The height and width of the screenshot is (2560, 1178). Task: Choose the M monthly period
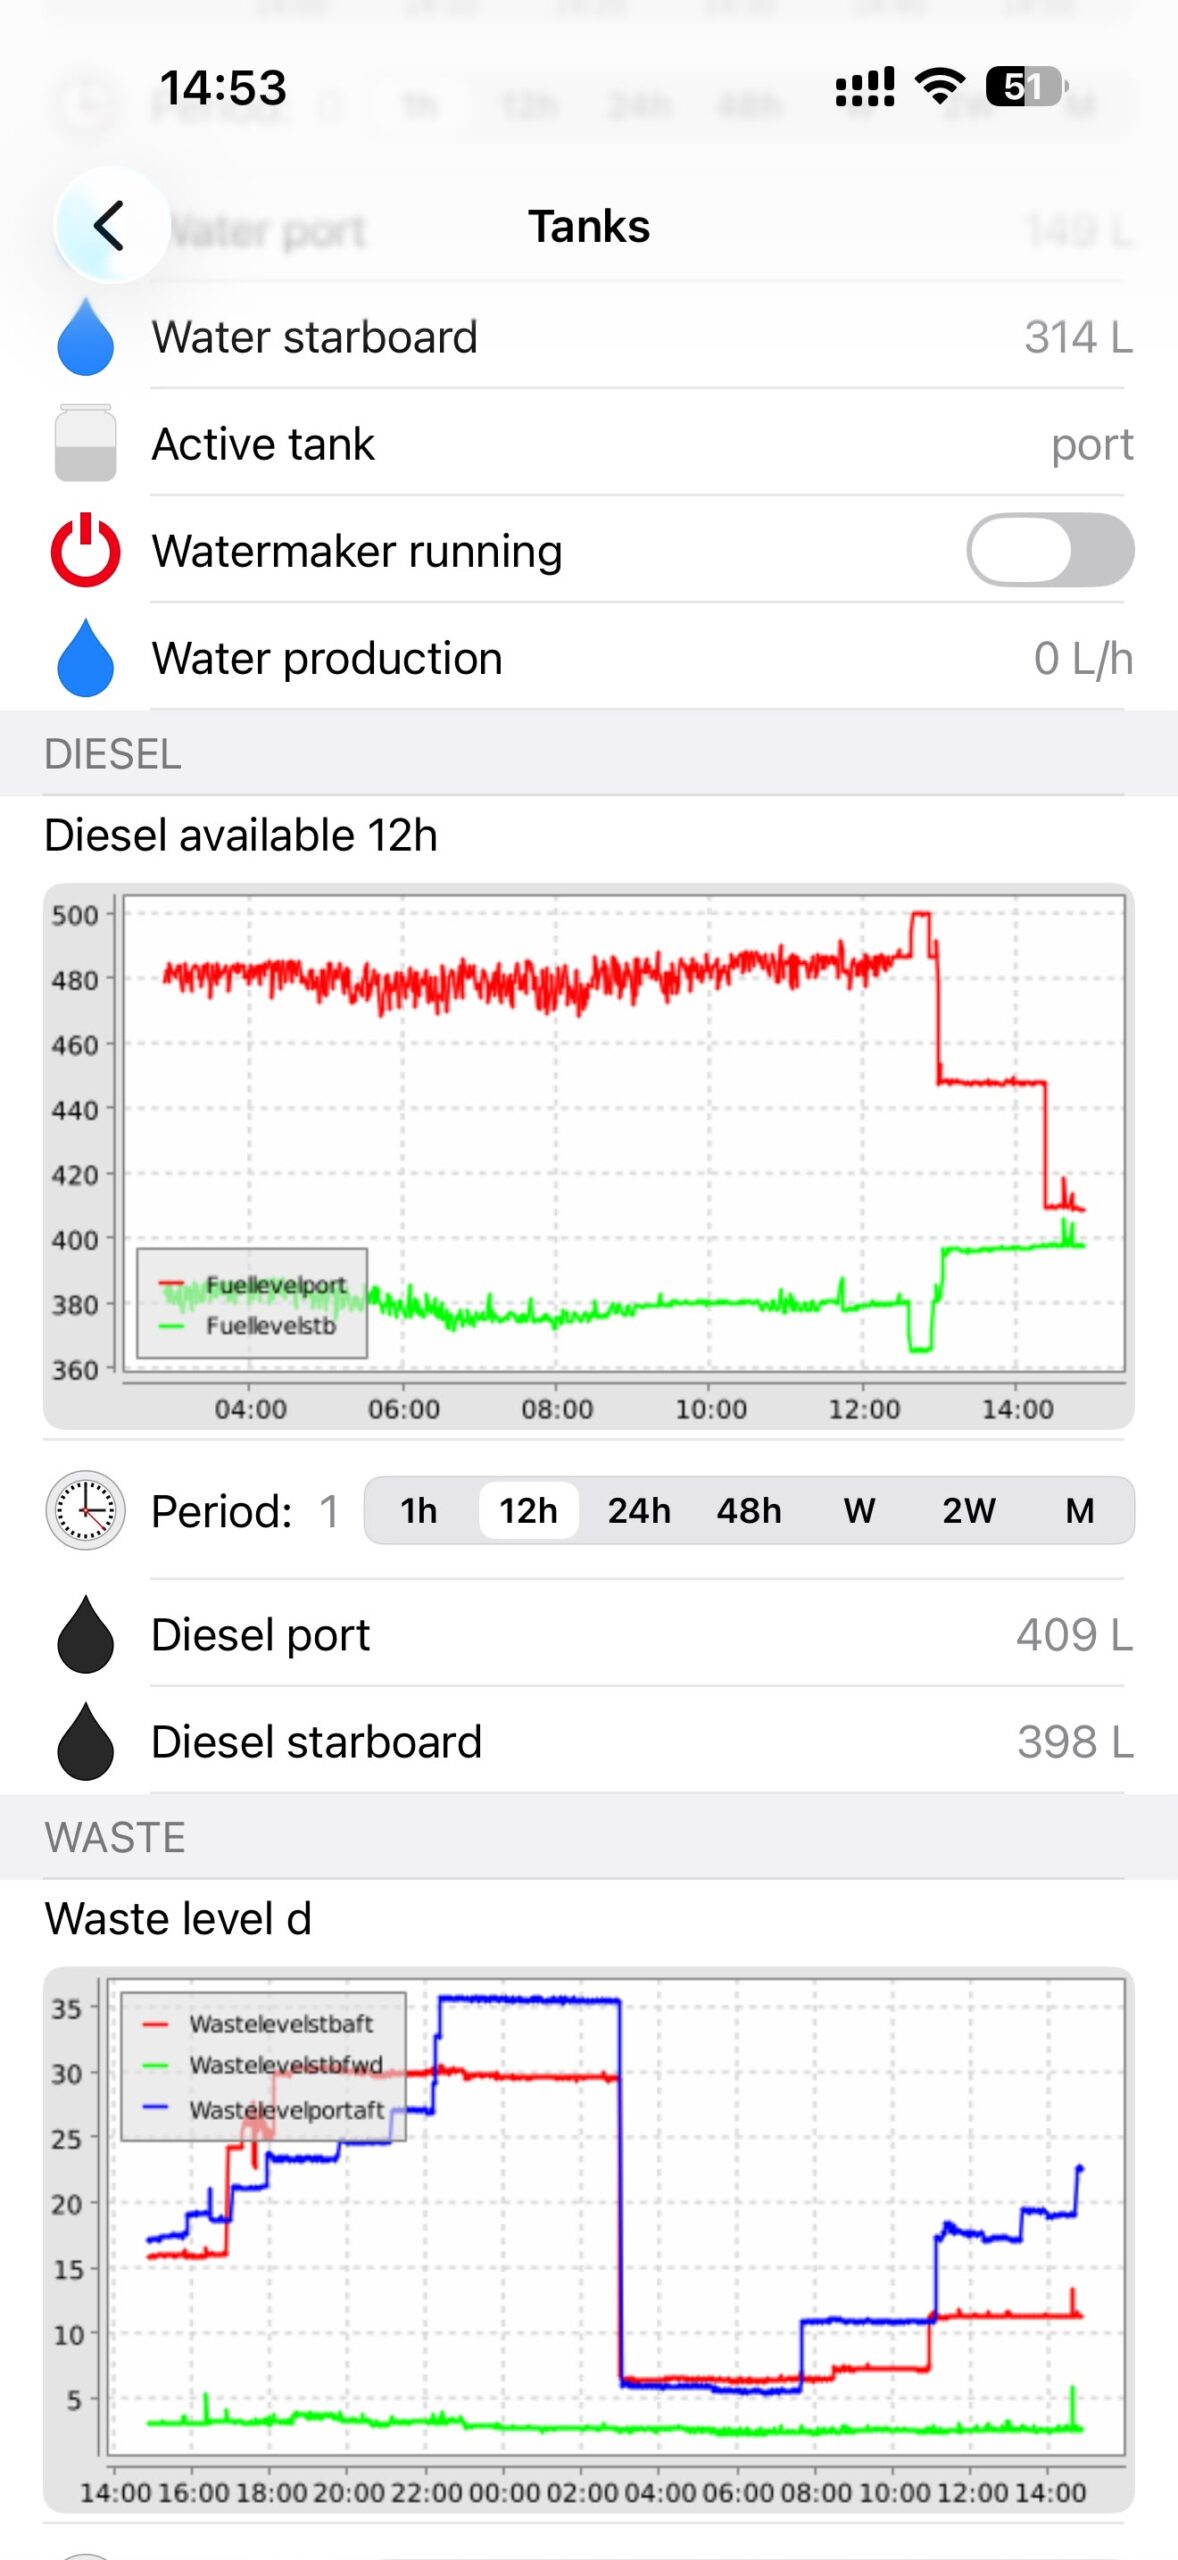(1079, 1510)
